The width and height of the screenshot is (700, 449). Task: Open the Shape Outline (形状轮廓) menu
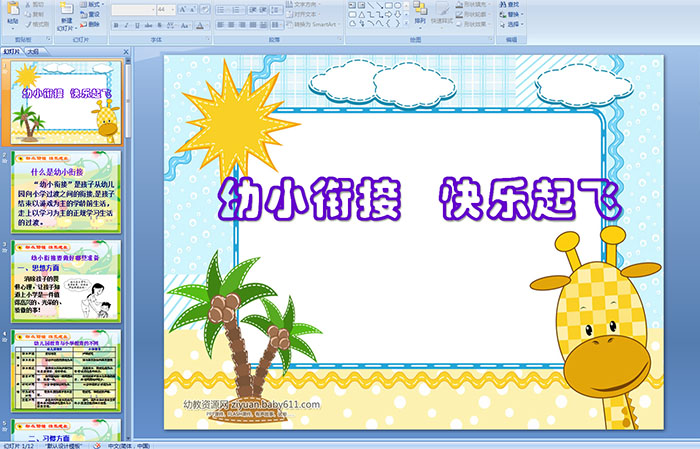tap(474, 14)
